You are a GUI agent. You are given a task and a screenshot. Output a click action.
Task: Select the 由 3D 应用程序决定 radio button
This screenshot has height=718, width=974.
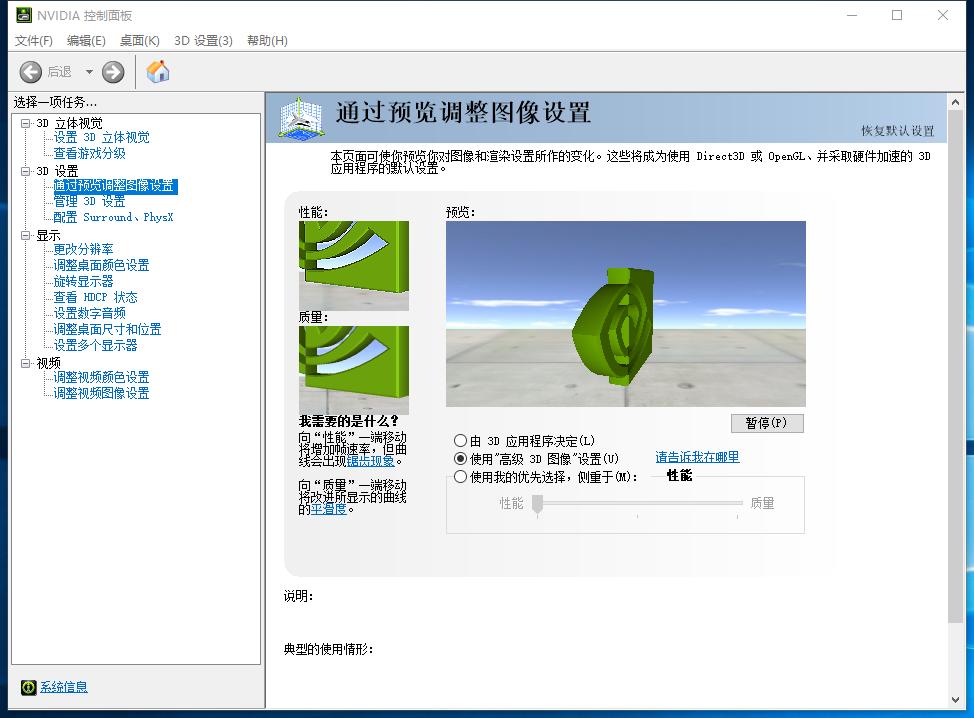tap(460, 440)
